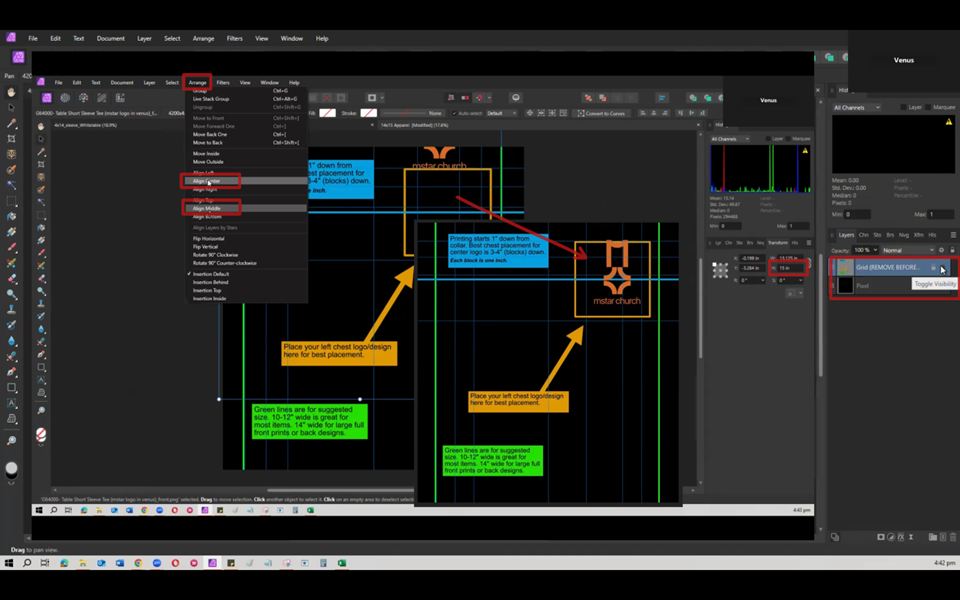Toggle visibility of the Grid layer
This screenshot has width=960, height=600.
click(x=944, y=268)
